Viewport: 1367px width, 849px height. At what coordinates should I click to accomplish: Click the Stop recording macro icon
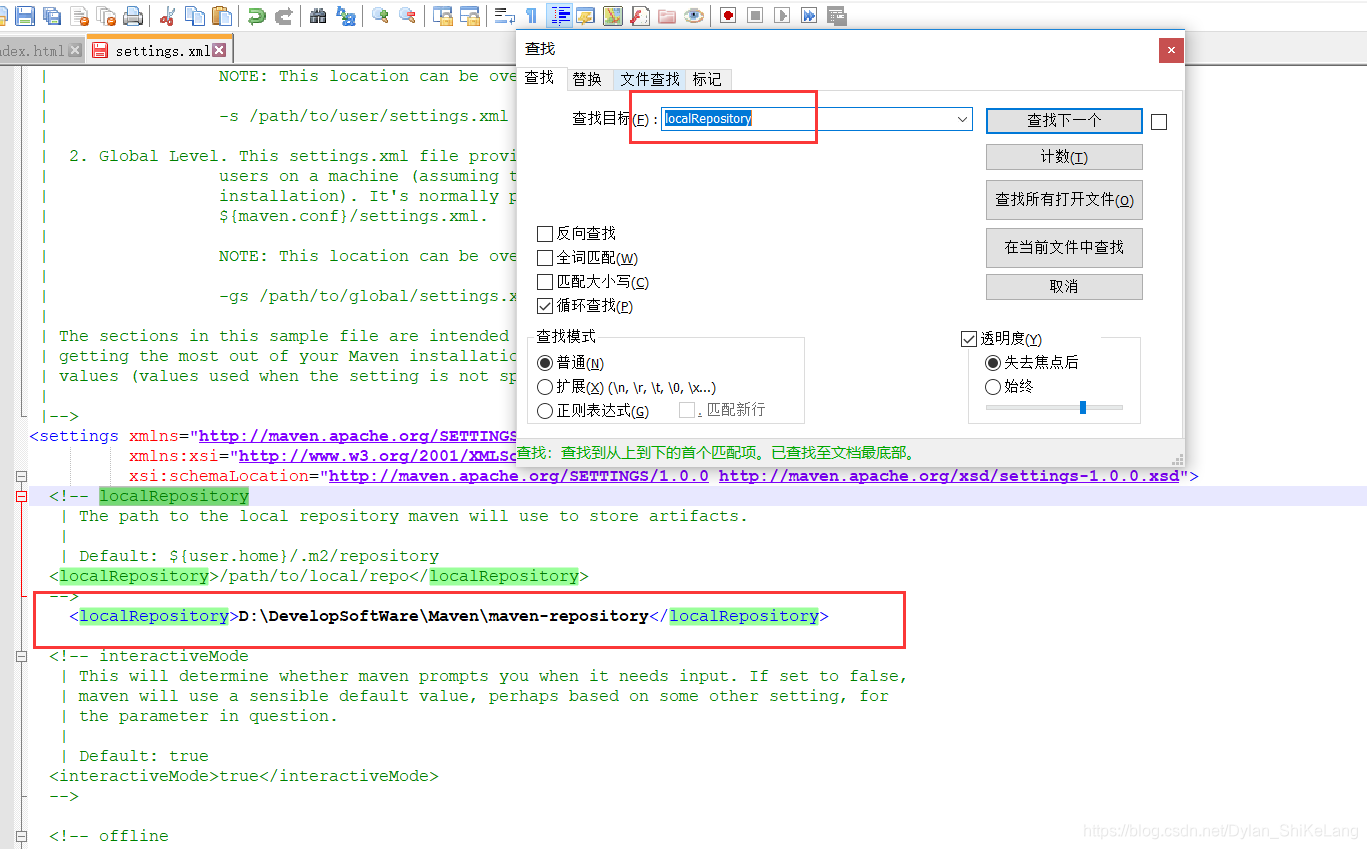(x=755, y=16)
